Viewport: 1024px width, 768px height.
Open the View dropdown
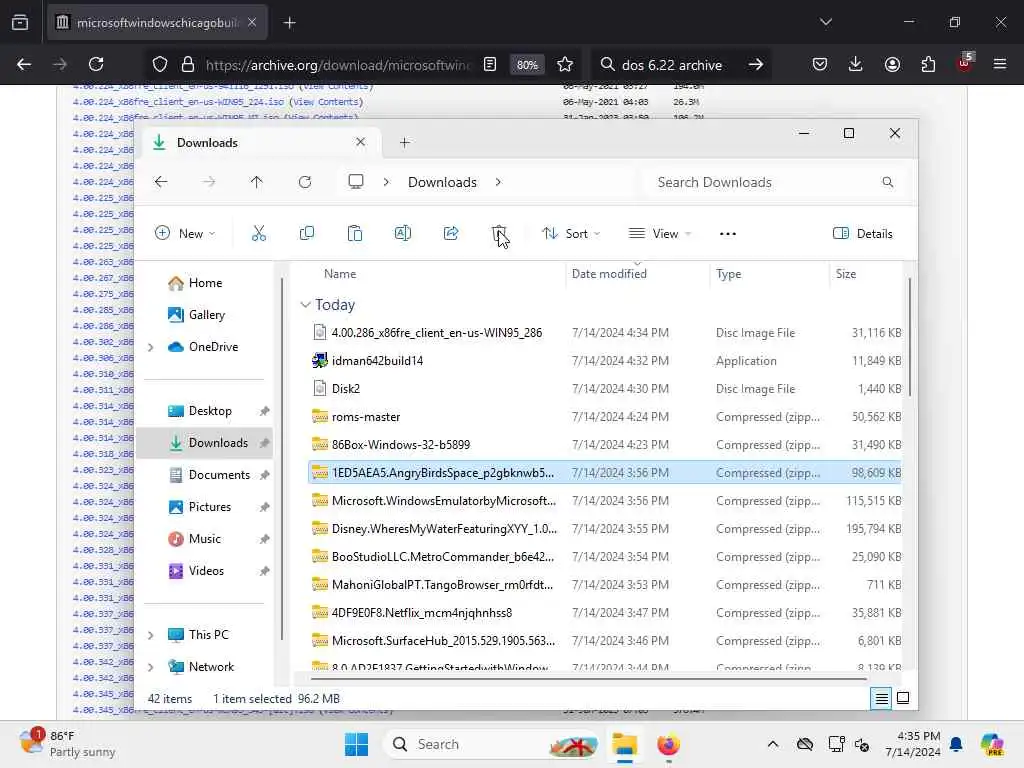660,234
